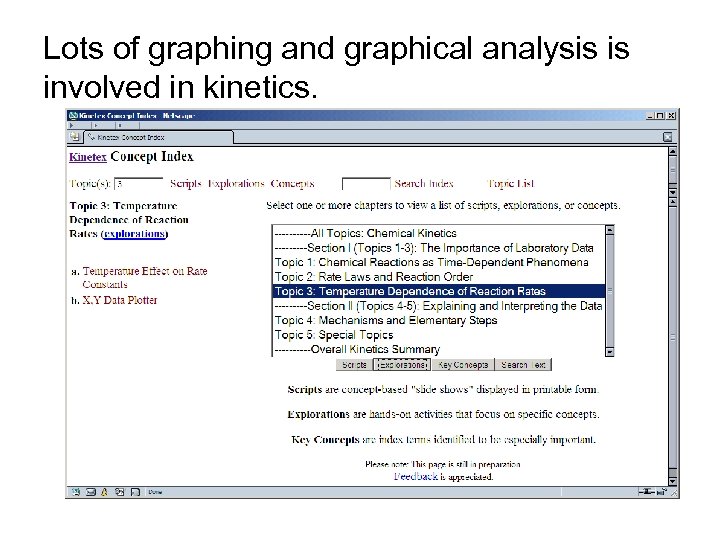Image resolution: width=720 pixels, height=540 pixels.
Task: Select Topic 3: Temperature Dependence of Reaction Rates
Action: click(439, 291)
